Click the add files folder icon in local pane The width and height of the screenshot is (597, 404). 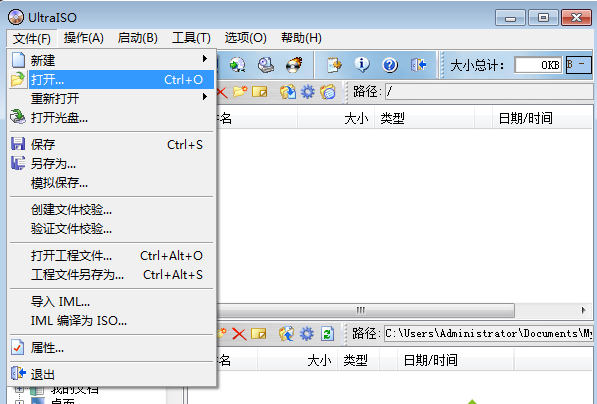(x=286, y=334)
